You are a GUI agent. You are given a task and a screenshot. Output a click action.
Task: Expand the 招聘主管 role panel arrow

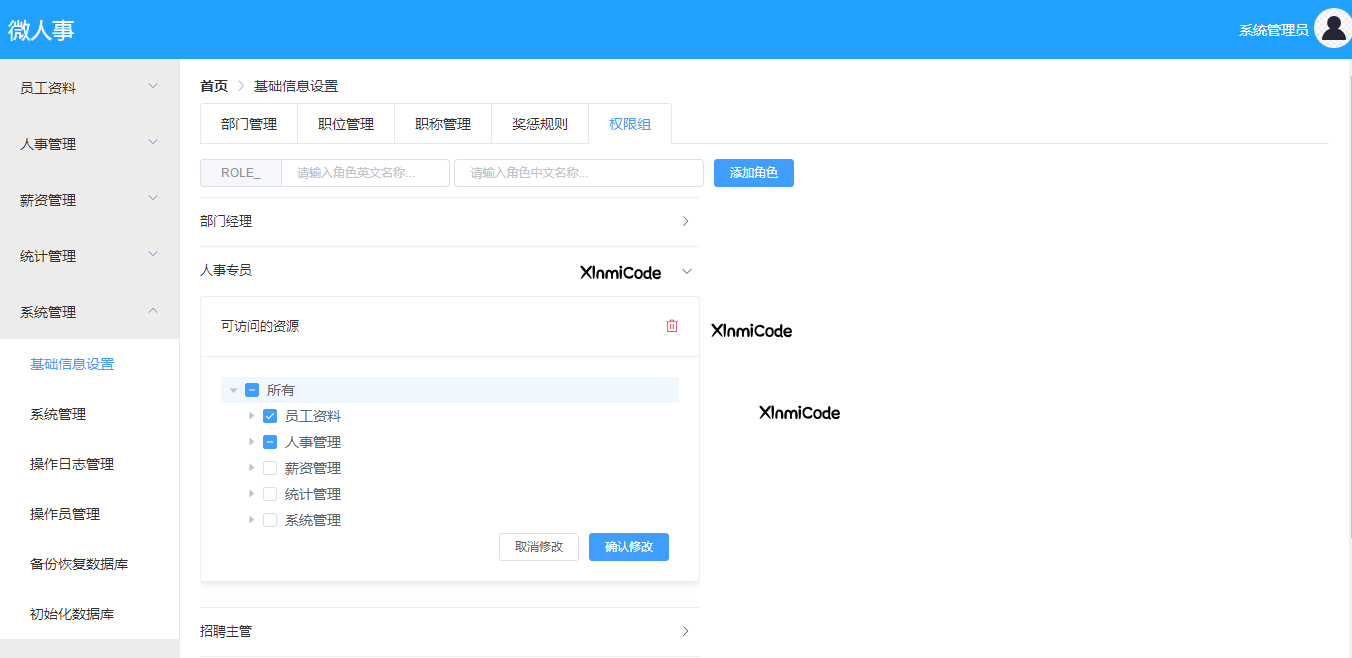tap(685, 632)
